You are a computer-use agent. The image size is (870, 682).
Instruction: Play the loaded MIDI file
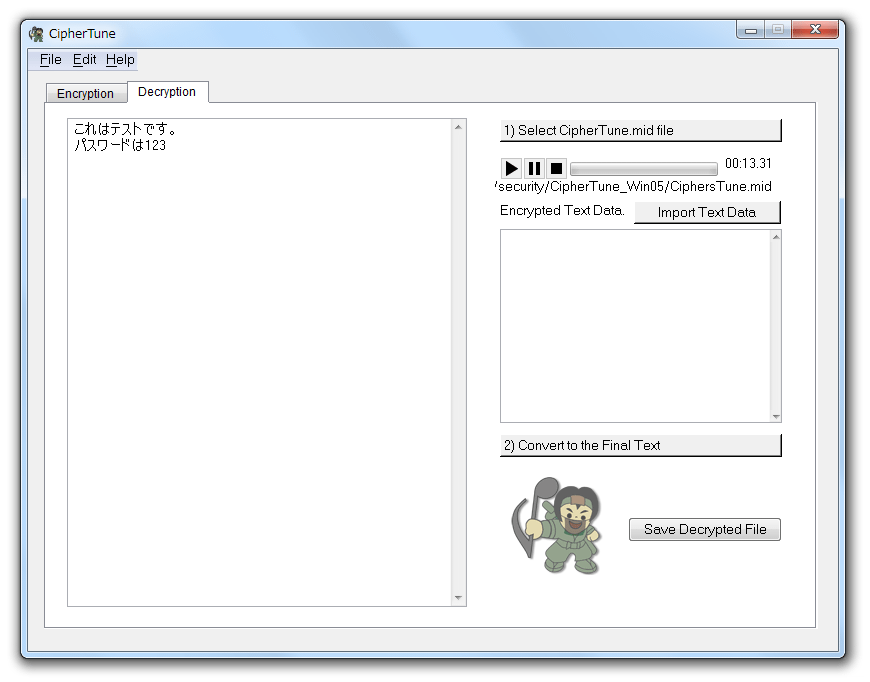[511, 168]
